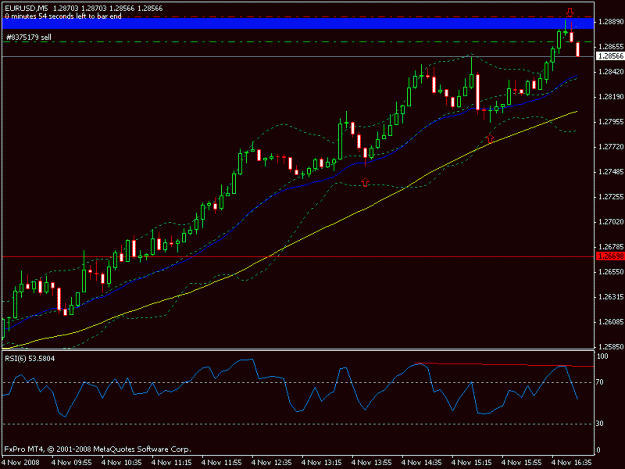
Task: Click the red down arrow above the last candles
Action: (x=570, y=12)
